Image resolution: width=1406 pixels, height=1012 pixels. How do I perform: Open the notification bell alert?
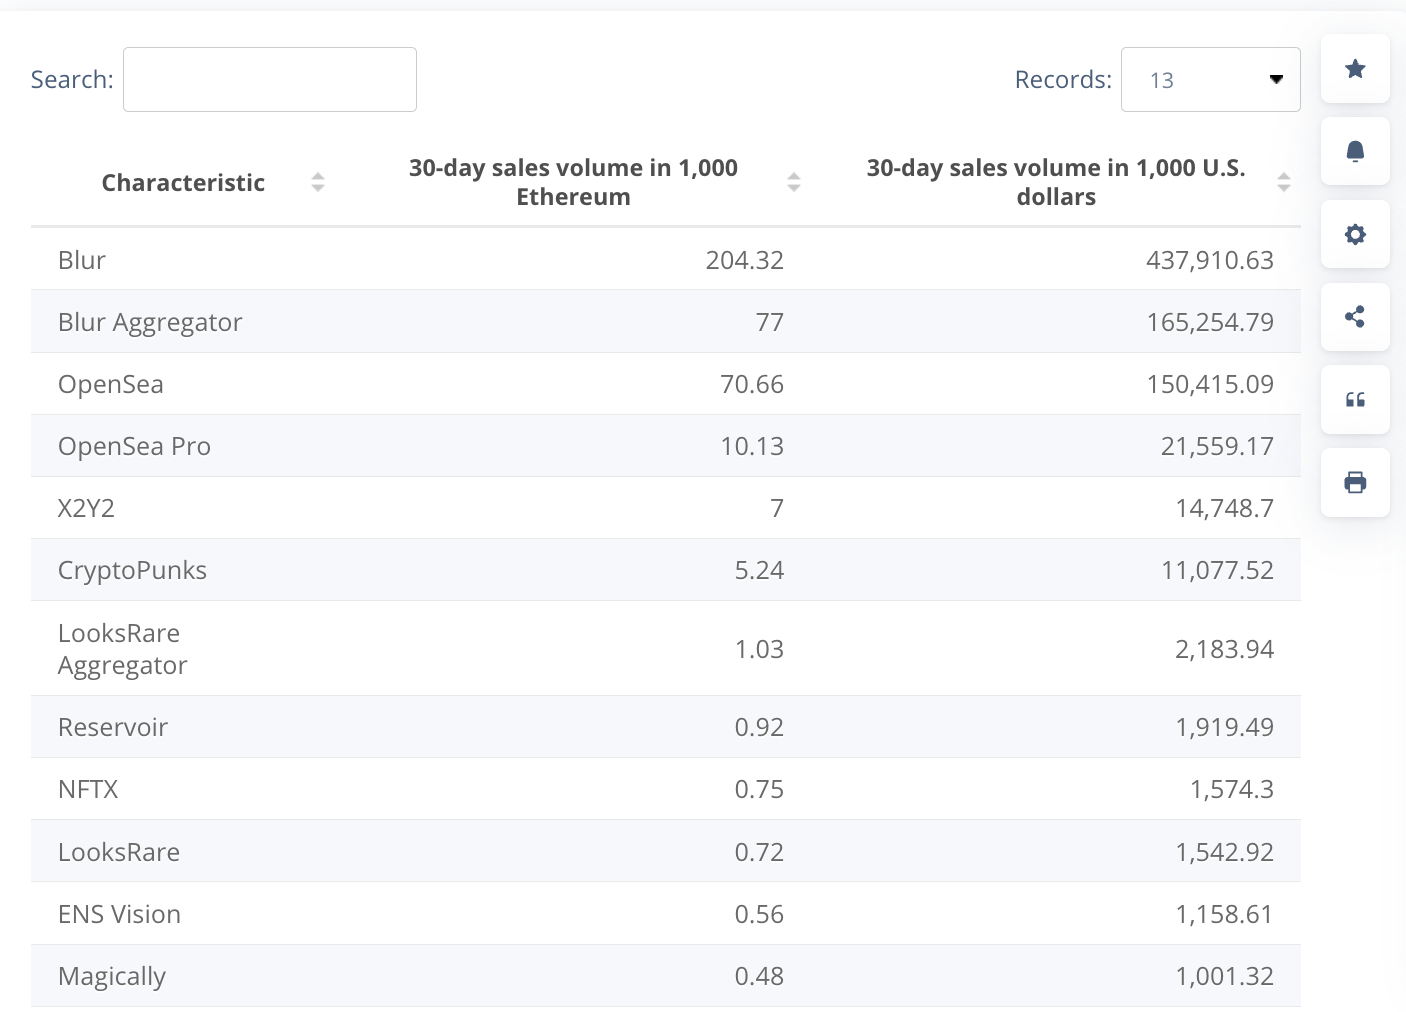point(1355,151)
